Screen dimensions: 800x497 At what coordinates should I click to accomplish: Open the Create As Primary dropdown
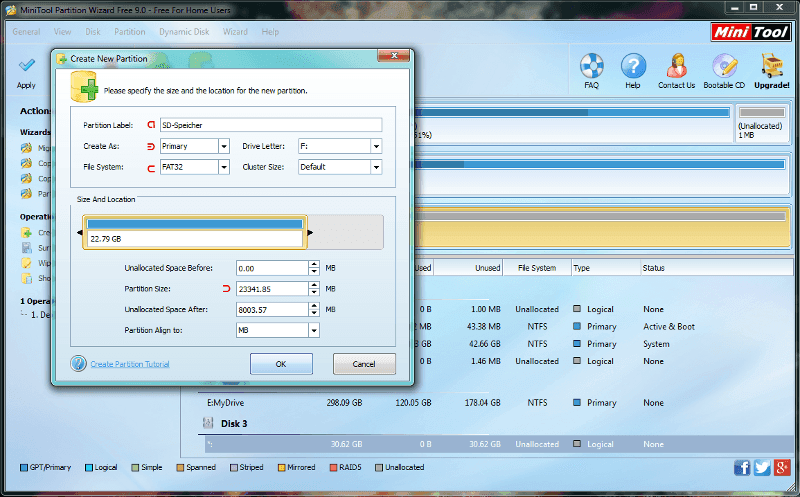coord(223,146)
